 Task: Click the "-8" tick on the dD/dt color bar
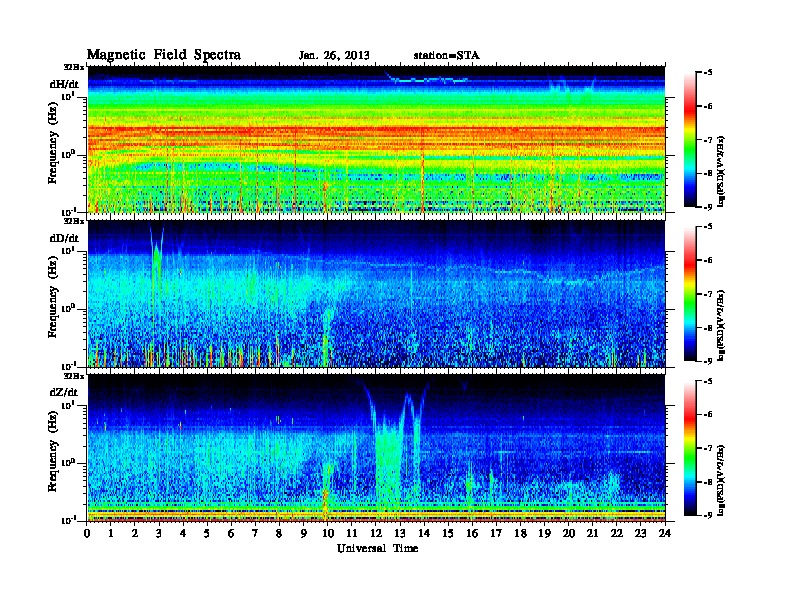coord(708,327)
